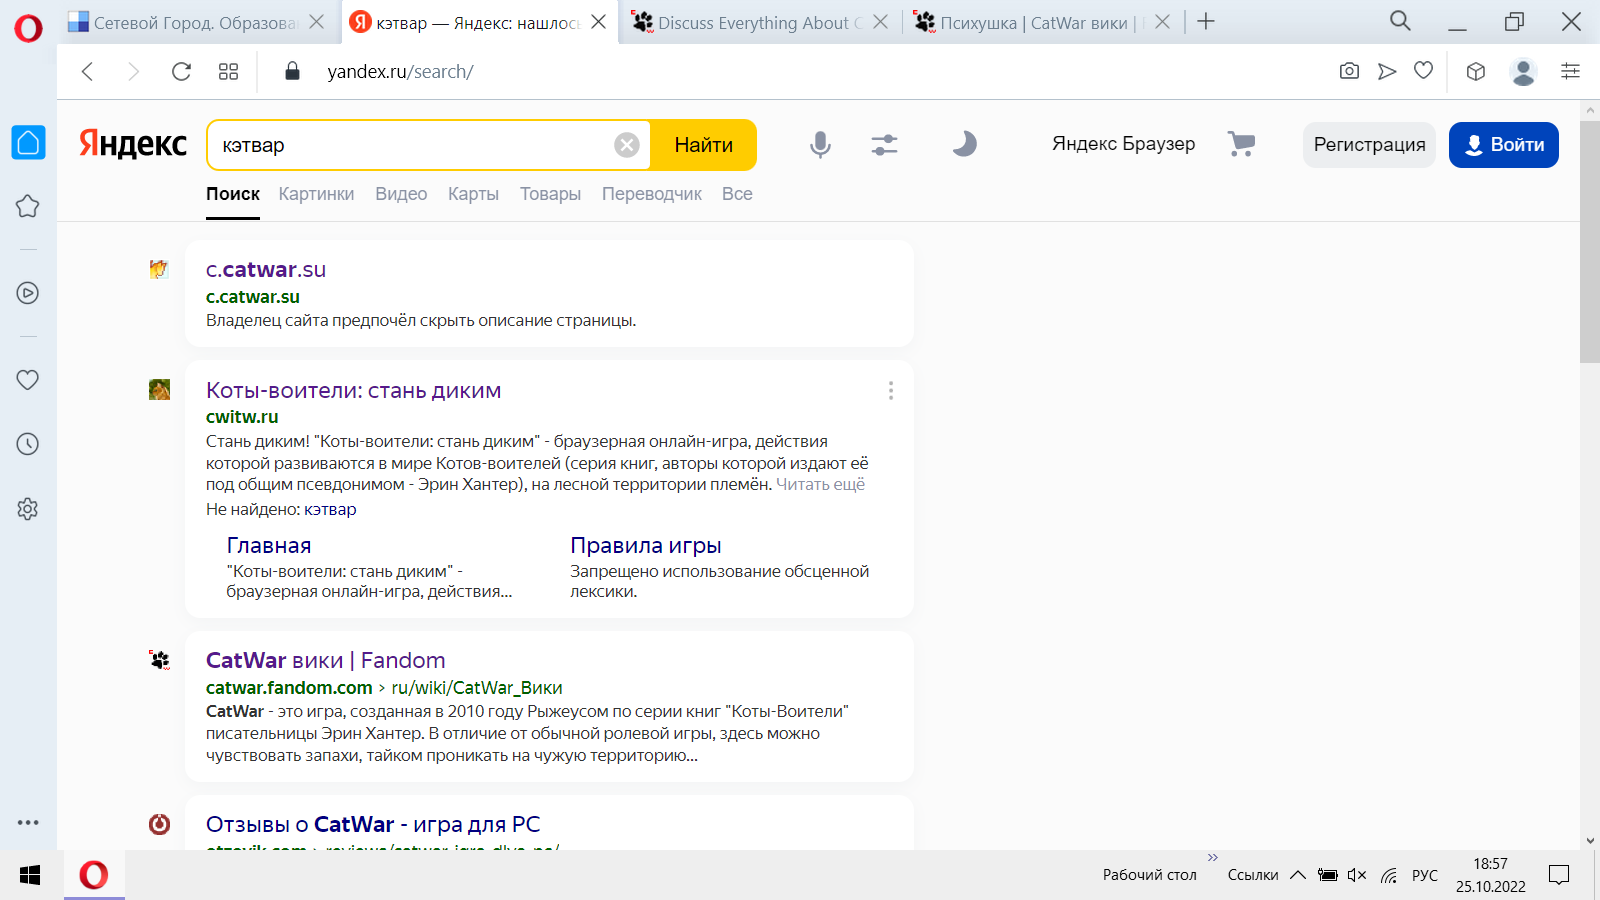Go back to previous page
This screenshot has width=1600, height=900.
point(87,71)
